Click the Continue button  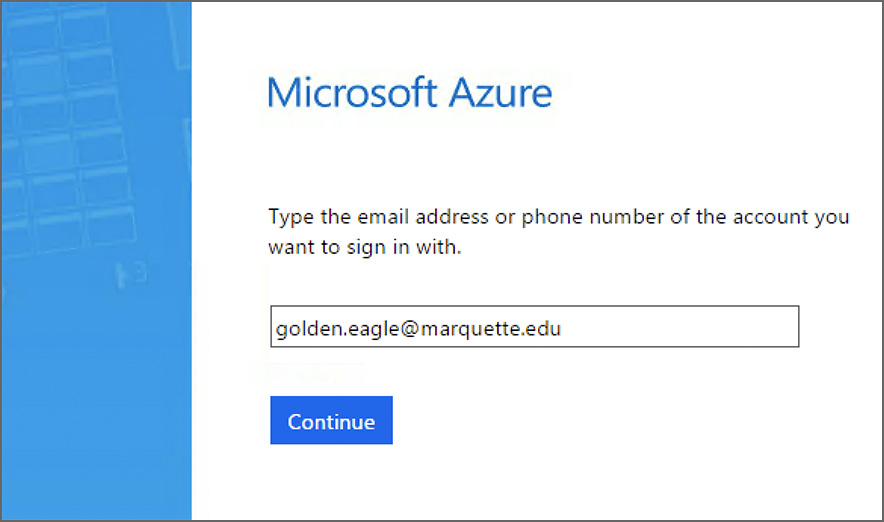(331, 421)
